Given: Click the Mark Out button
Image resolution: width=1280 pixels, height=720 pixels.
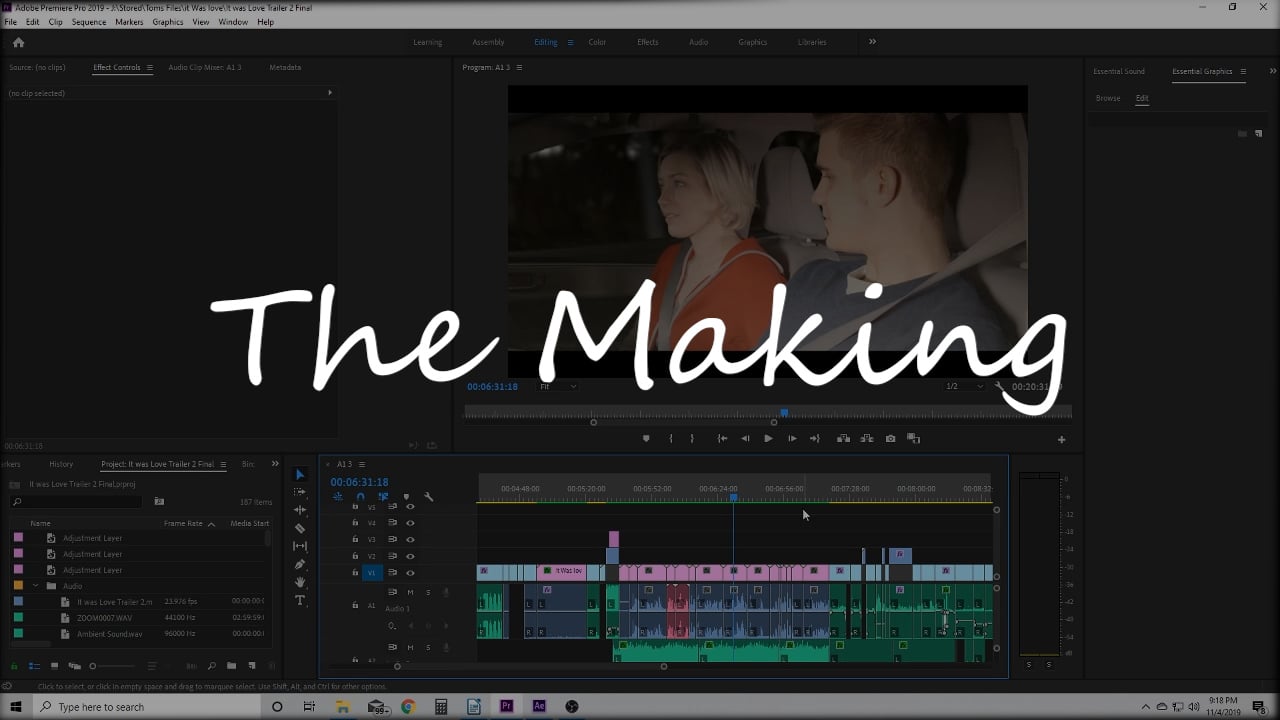Looking at the screenshot, I should coord(692,439).
